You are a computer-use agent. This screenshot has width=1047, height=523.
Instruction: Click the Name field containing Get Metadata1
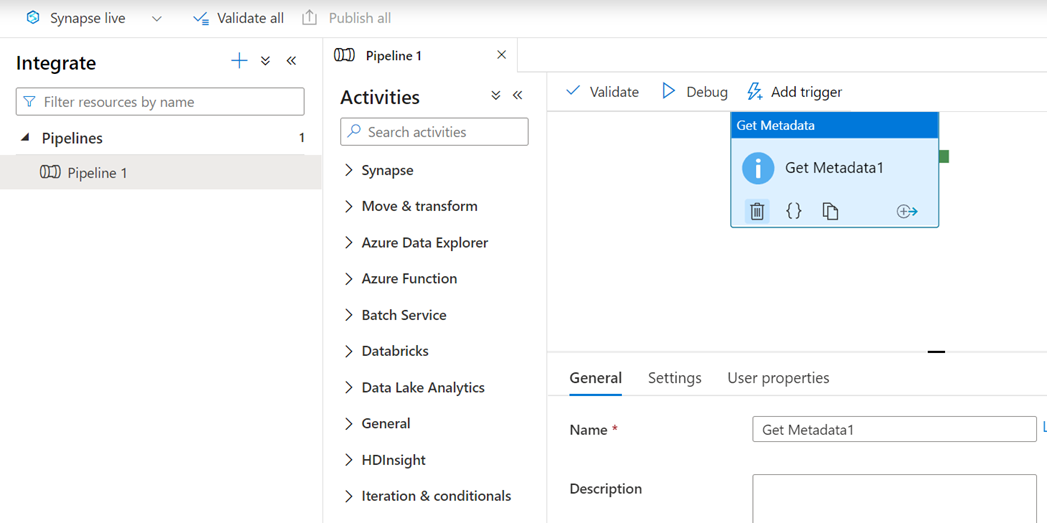click(x=894, y=429)
